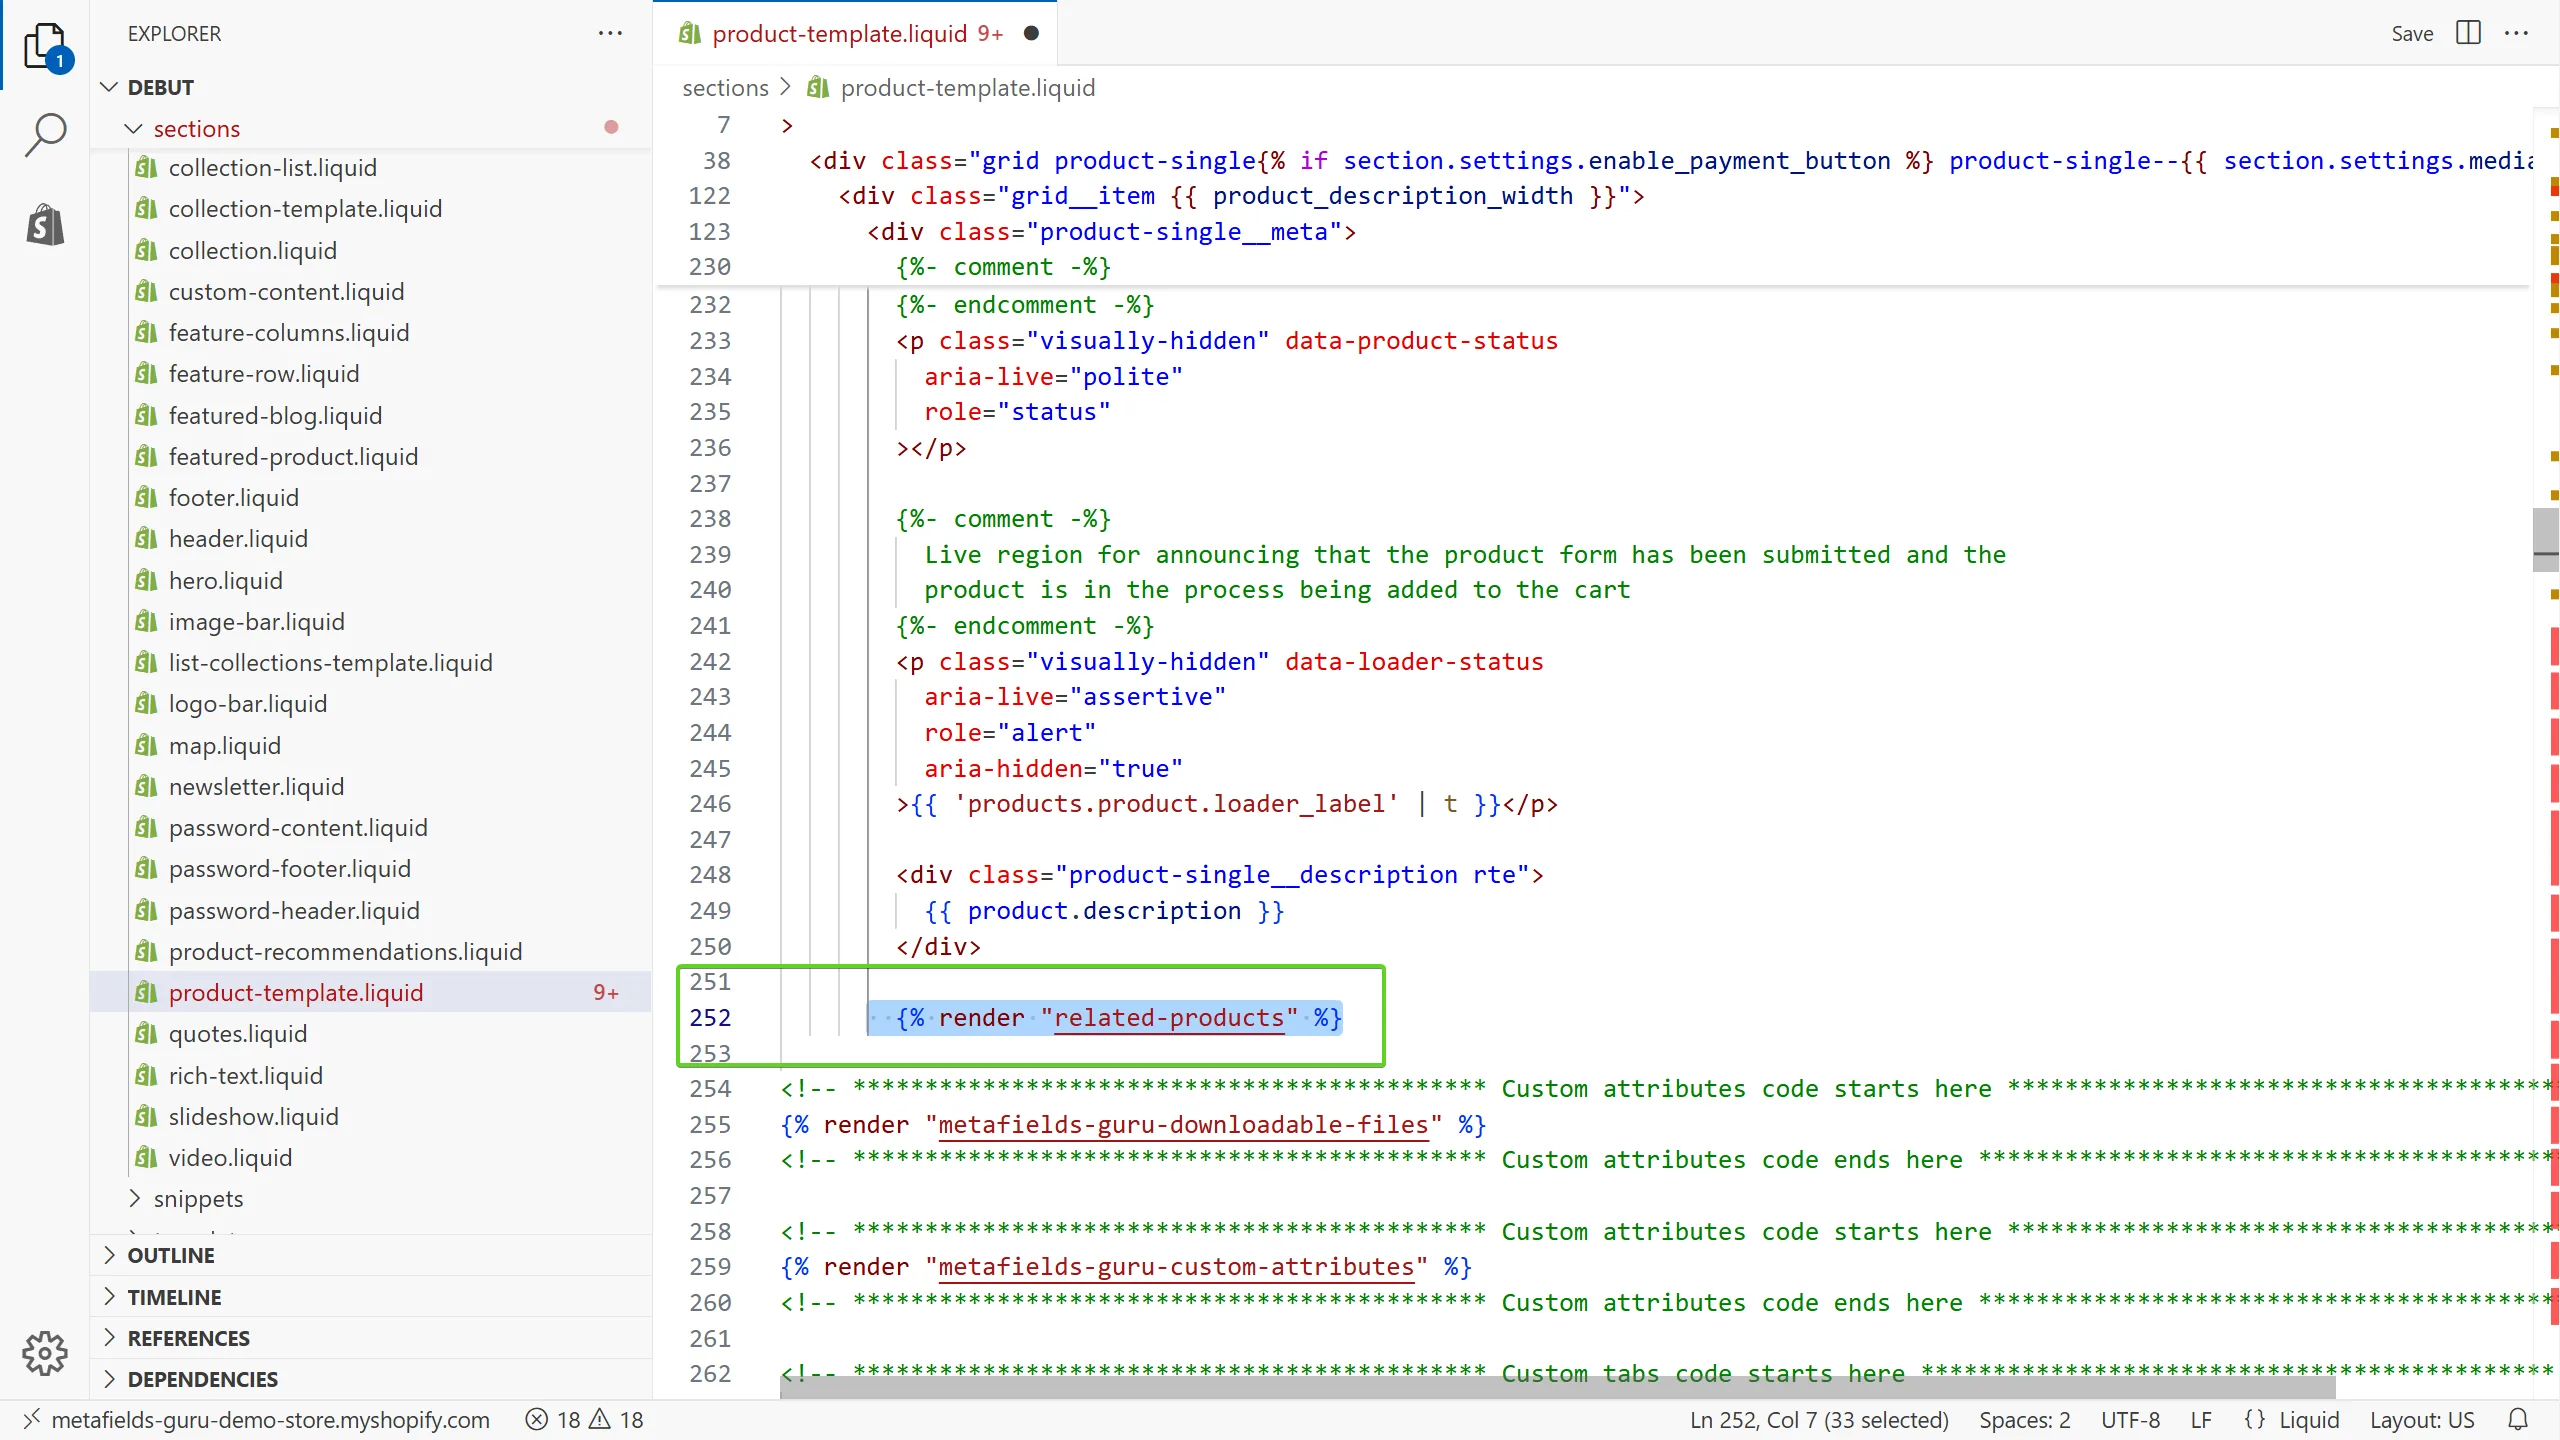Screen dimensions: 2560x1440
Task: Open image-bar.liquid file
Action: tap(256, 621)
